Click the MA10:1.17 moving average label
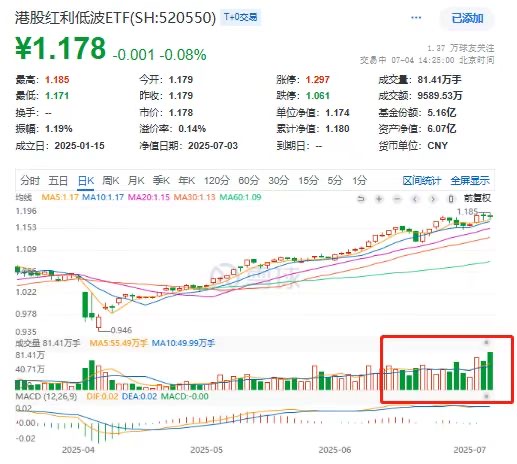517x464 pixels. pyautogui.click(x=103, y=197)
